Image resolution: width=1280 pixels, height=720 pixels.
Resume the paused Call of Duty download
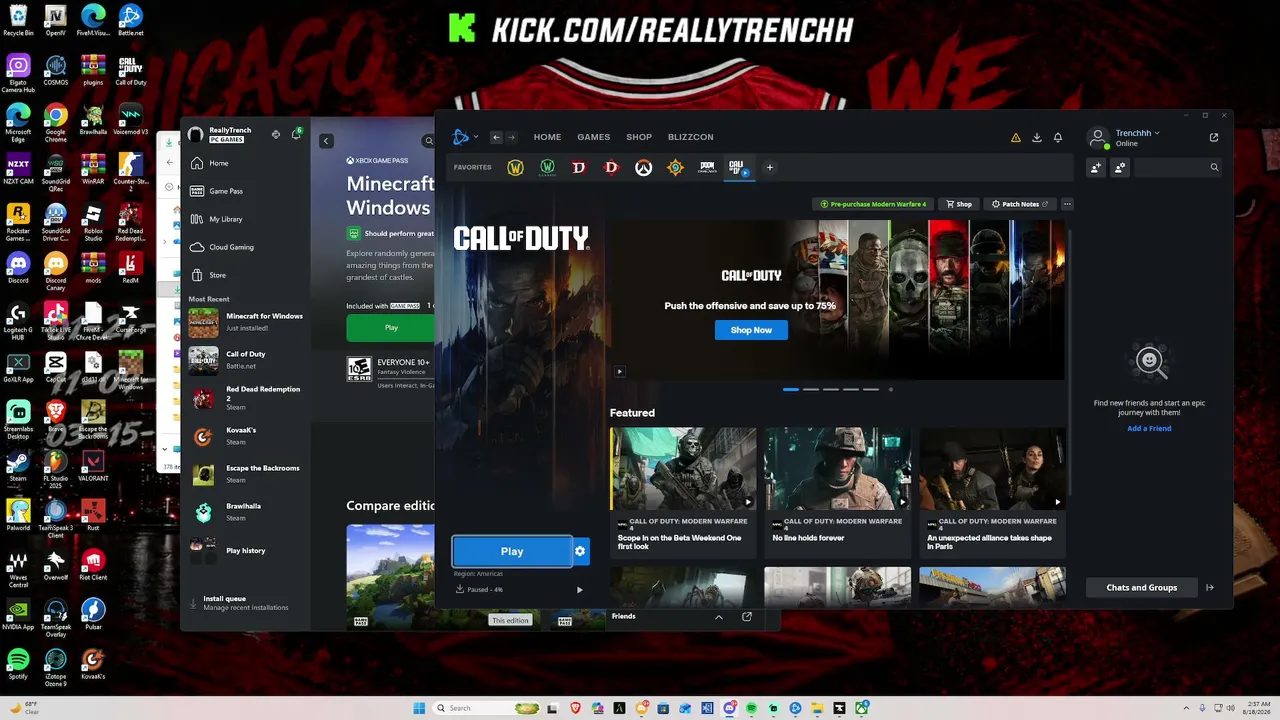[x=580, y=590]
